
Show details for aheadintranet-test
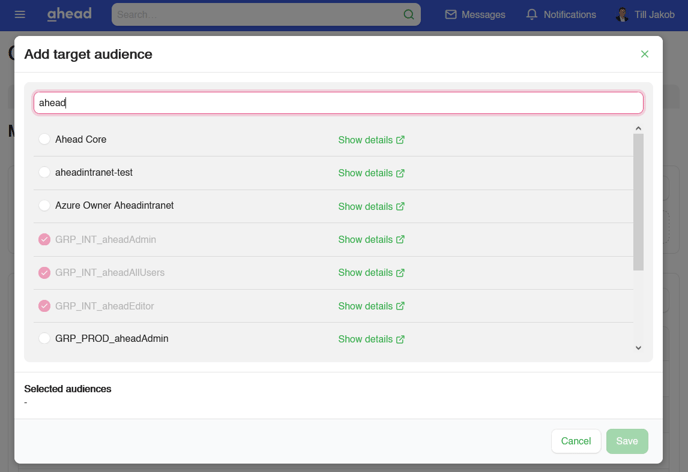(371, 173)
